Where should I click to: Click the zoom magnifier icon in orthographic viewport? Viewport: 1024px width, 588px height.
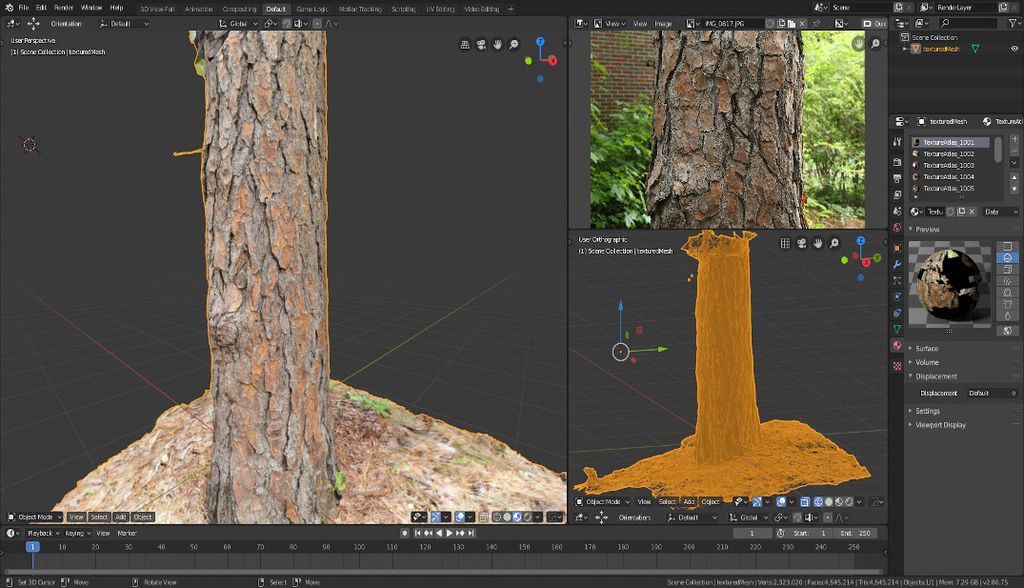coord(833,243)
